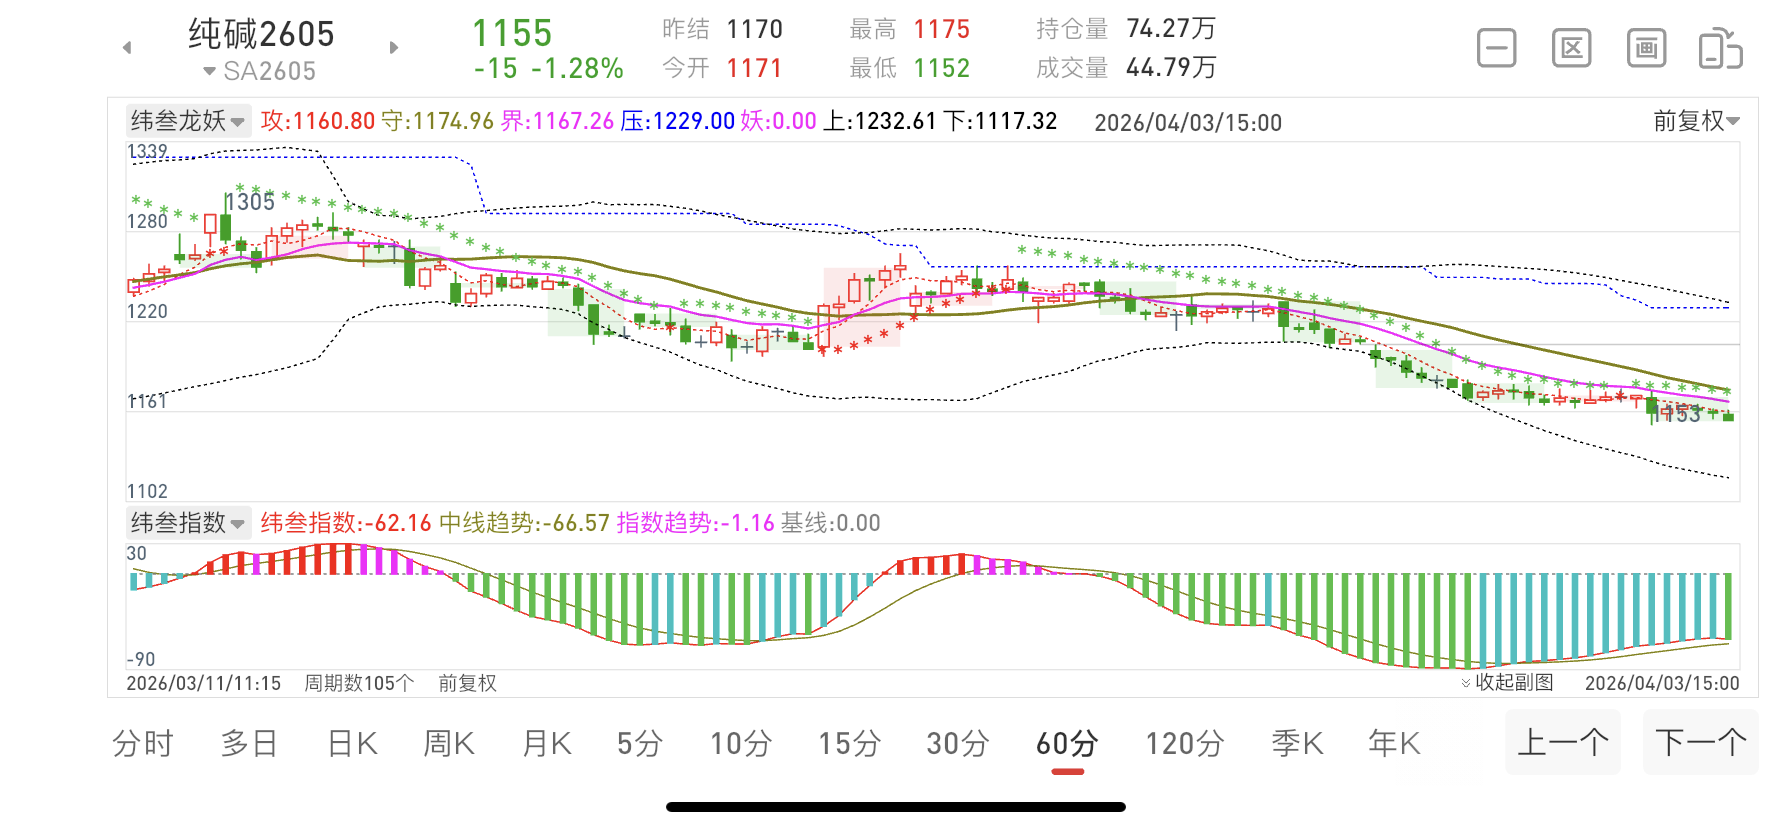The height and width of the screenshot is (828, 1792).
Task: Click the minus square icon in the top bar
Action: tap(1496, 48)
